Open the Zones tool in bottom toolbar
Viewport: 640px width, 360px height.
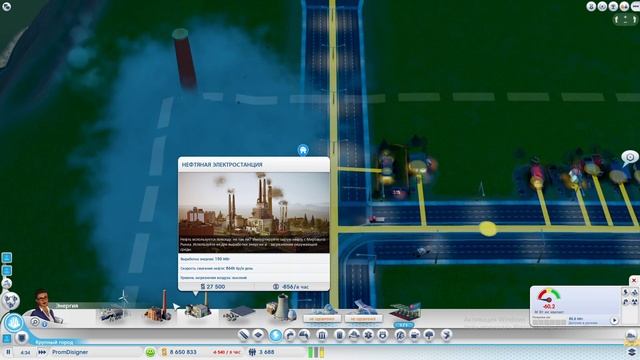[258, 336]
